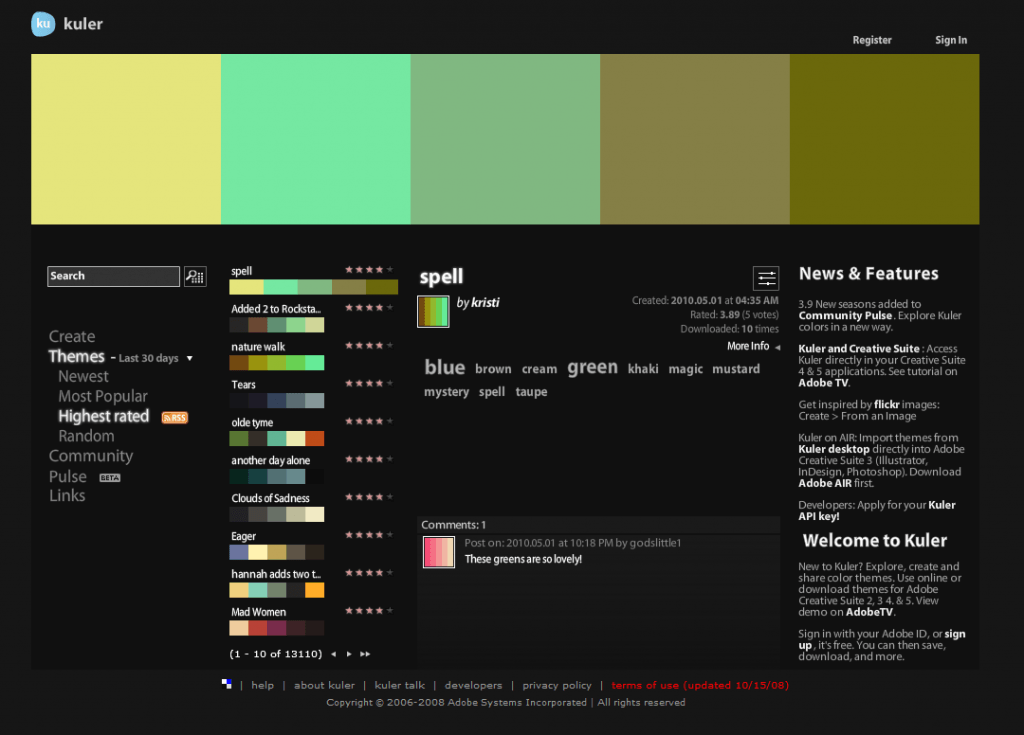Click star rating of spell theme
This screenshot has width=1024, height=735.
[369, 270]
